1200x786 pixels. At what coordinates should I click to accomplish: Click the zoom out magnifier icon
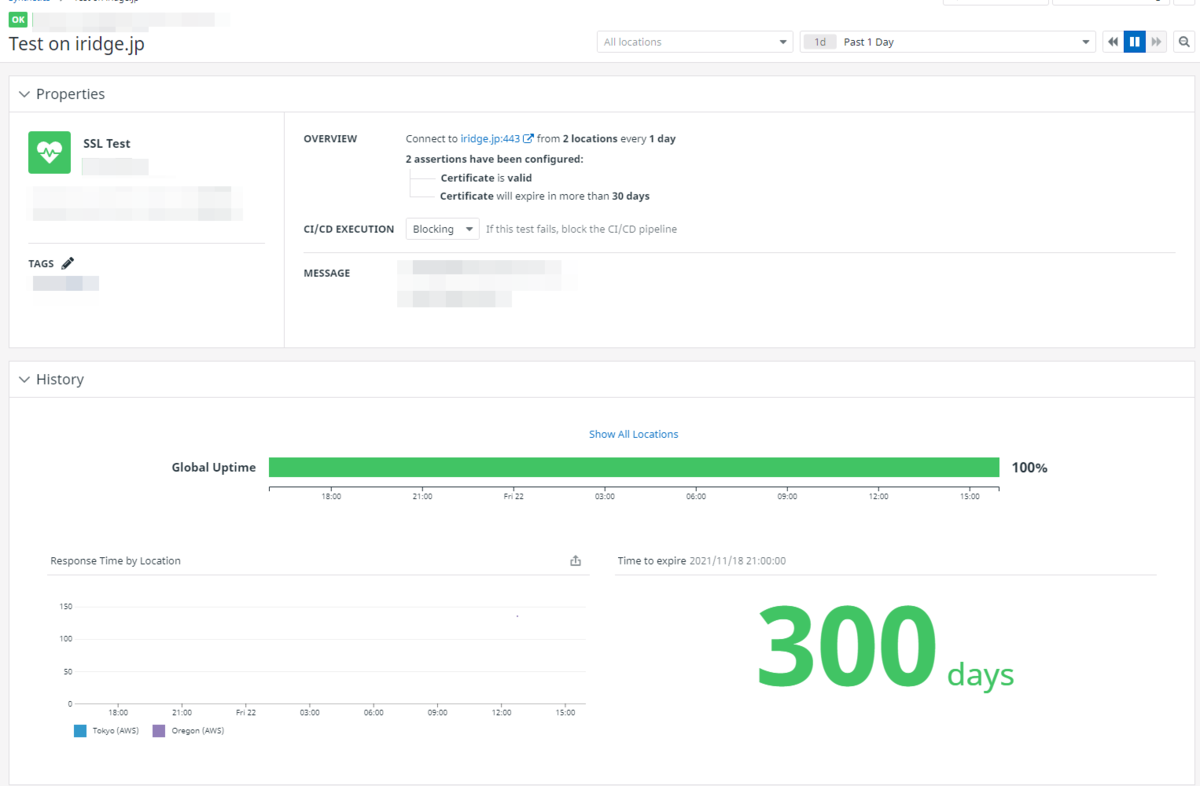click(x=1184, y=42)
